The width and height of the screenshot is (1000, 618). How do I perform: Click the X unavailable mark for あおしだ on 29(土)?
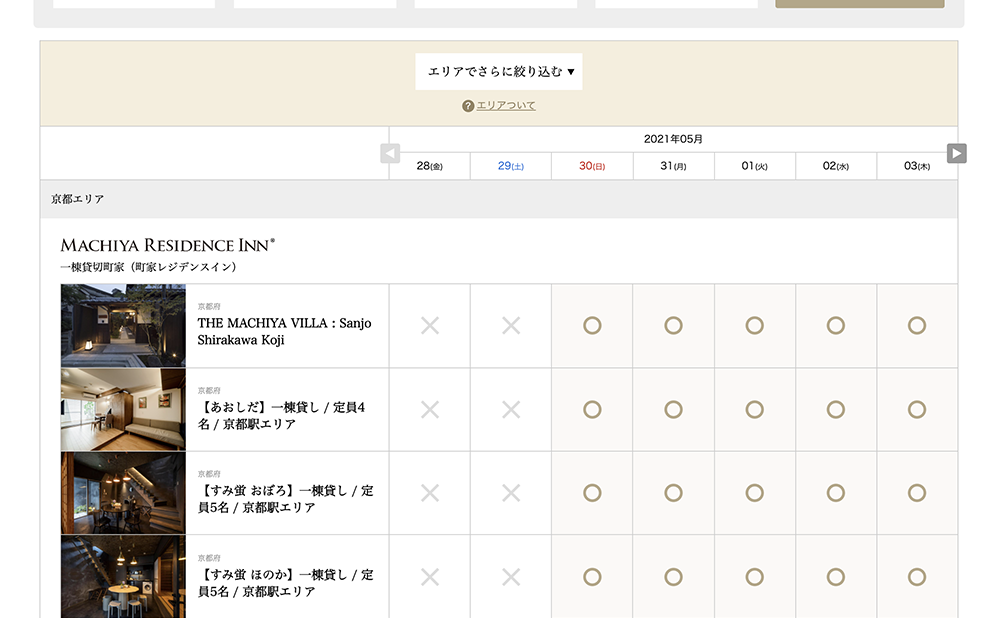click(x=510, y=410)
